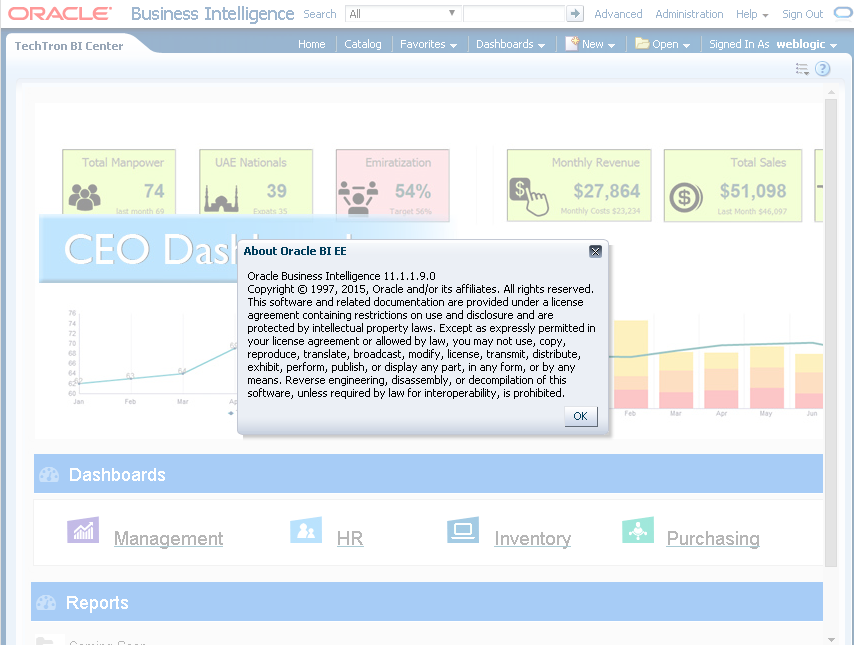Run search with the arrow button

(x=575, y=14)
